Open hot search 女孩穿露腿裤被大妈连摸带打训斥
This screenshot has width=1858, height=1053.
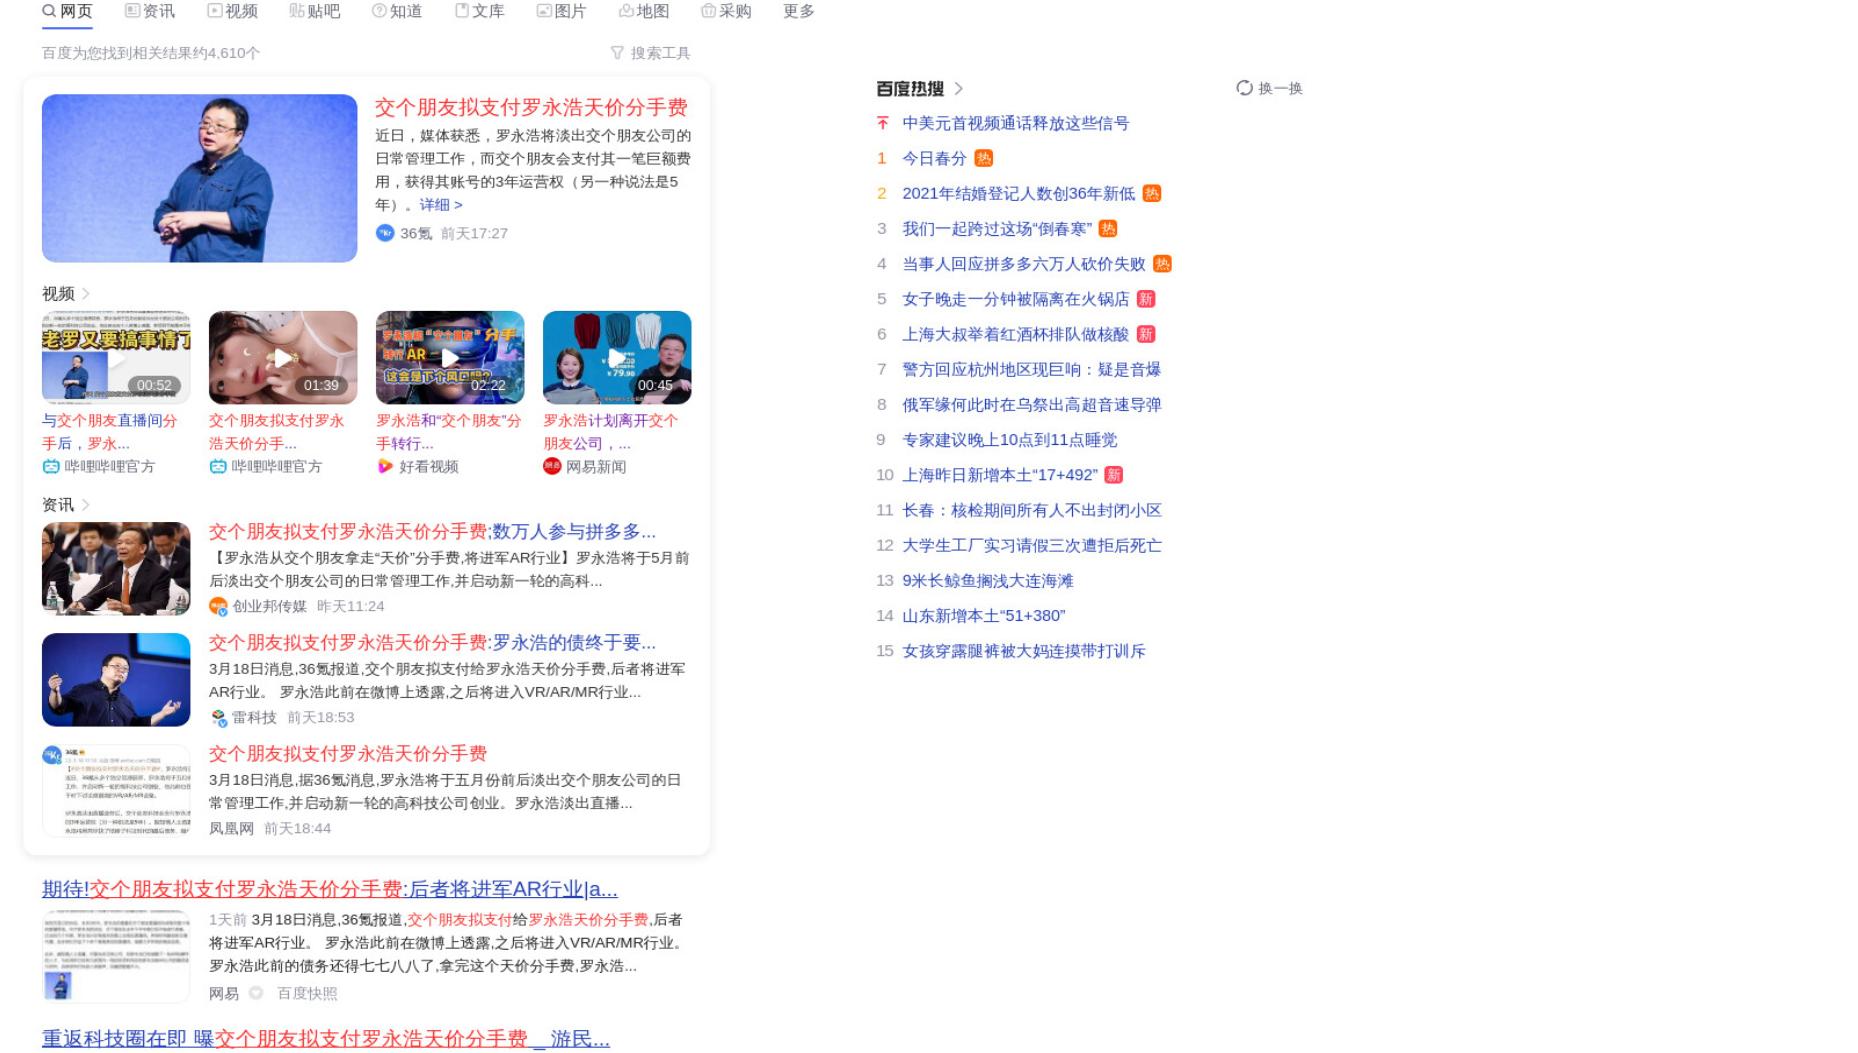(1024, 651)
